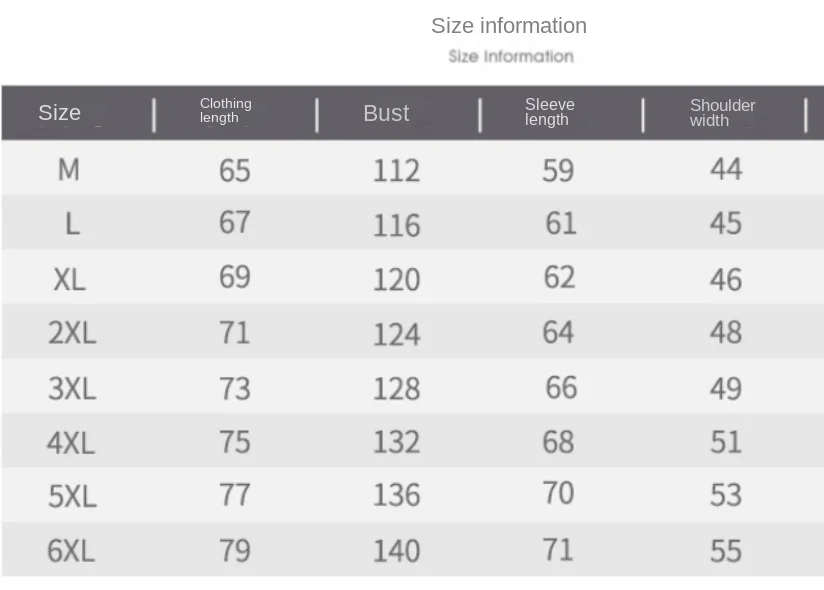
Task: Click the gray 'Size Information' subtitle text
Action: pyautogui.click(x=511, y=56)
